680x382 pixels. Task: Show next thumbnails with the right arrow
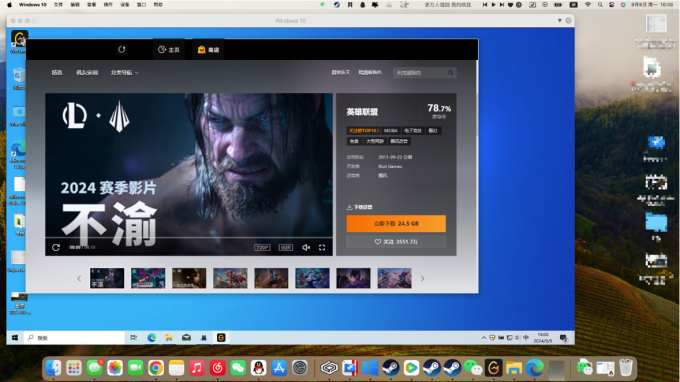[422, 278]
